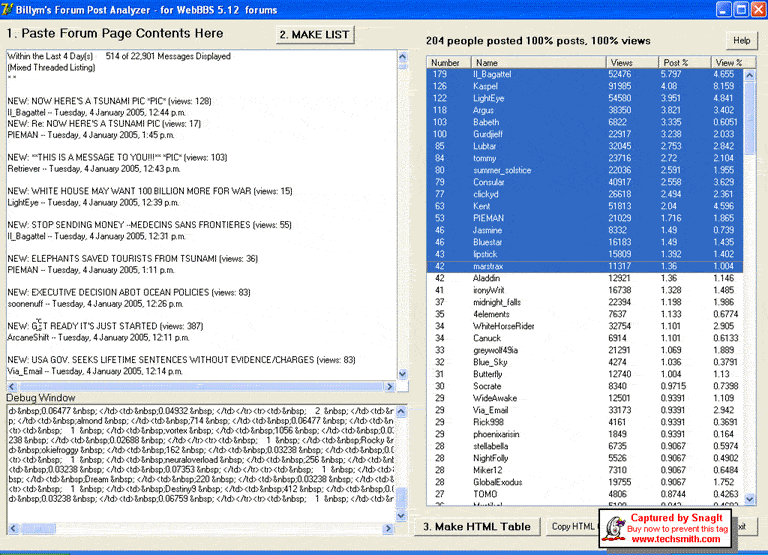Screen dimensions: 768x555
Task: Select the TOMO row
Action: 585,494
